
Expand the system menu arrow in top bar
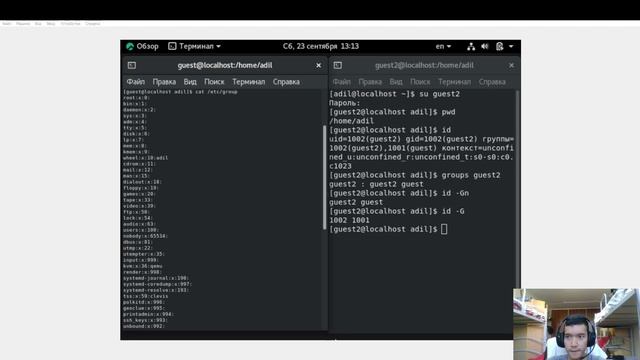click(511, 47)
